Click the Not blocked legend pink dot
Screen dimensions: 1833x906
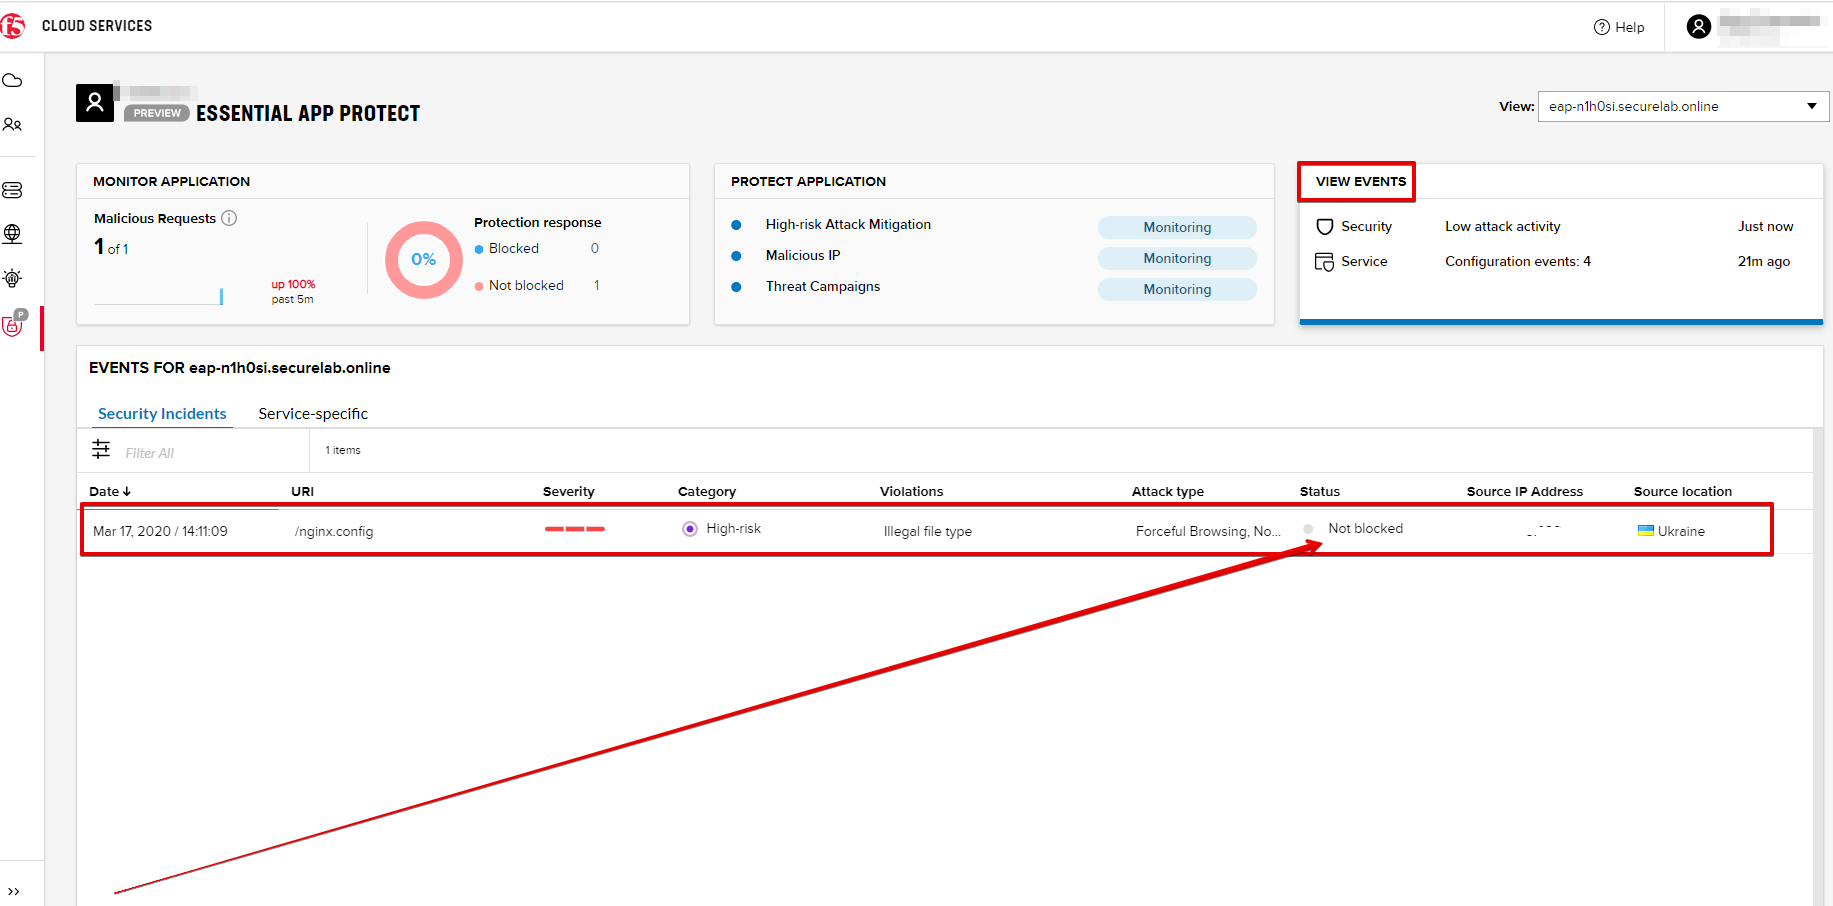pyautogui.click(x=479, y=286)
